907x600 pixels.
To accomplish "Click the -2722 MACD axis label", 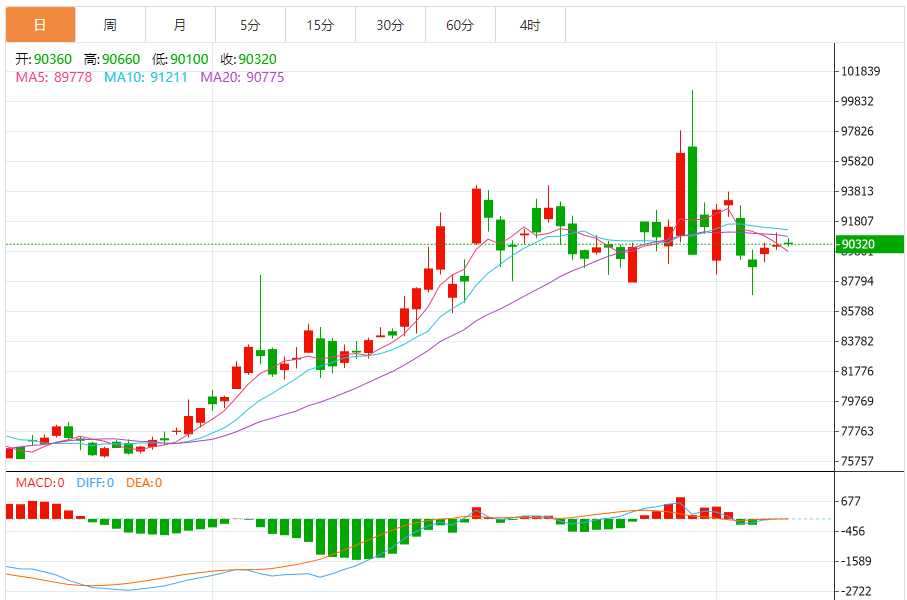I will (x=856, y=591).
